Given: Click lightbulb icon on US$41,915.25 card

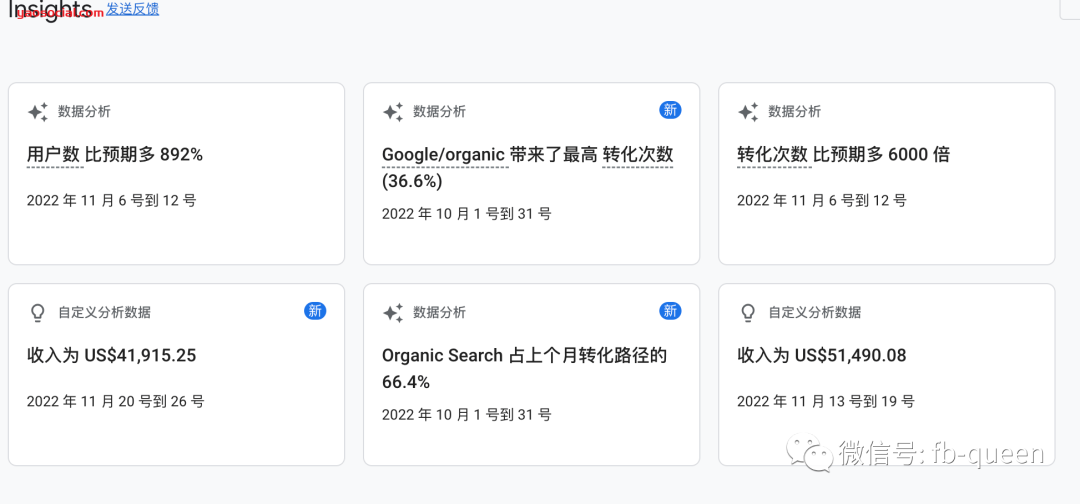Looking at the screenshot, I should tap(38, 313).
